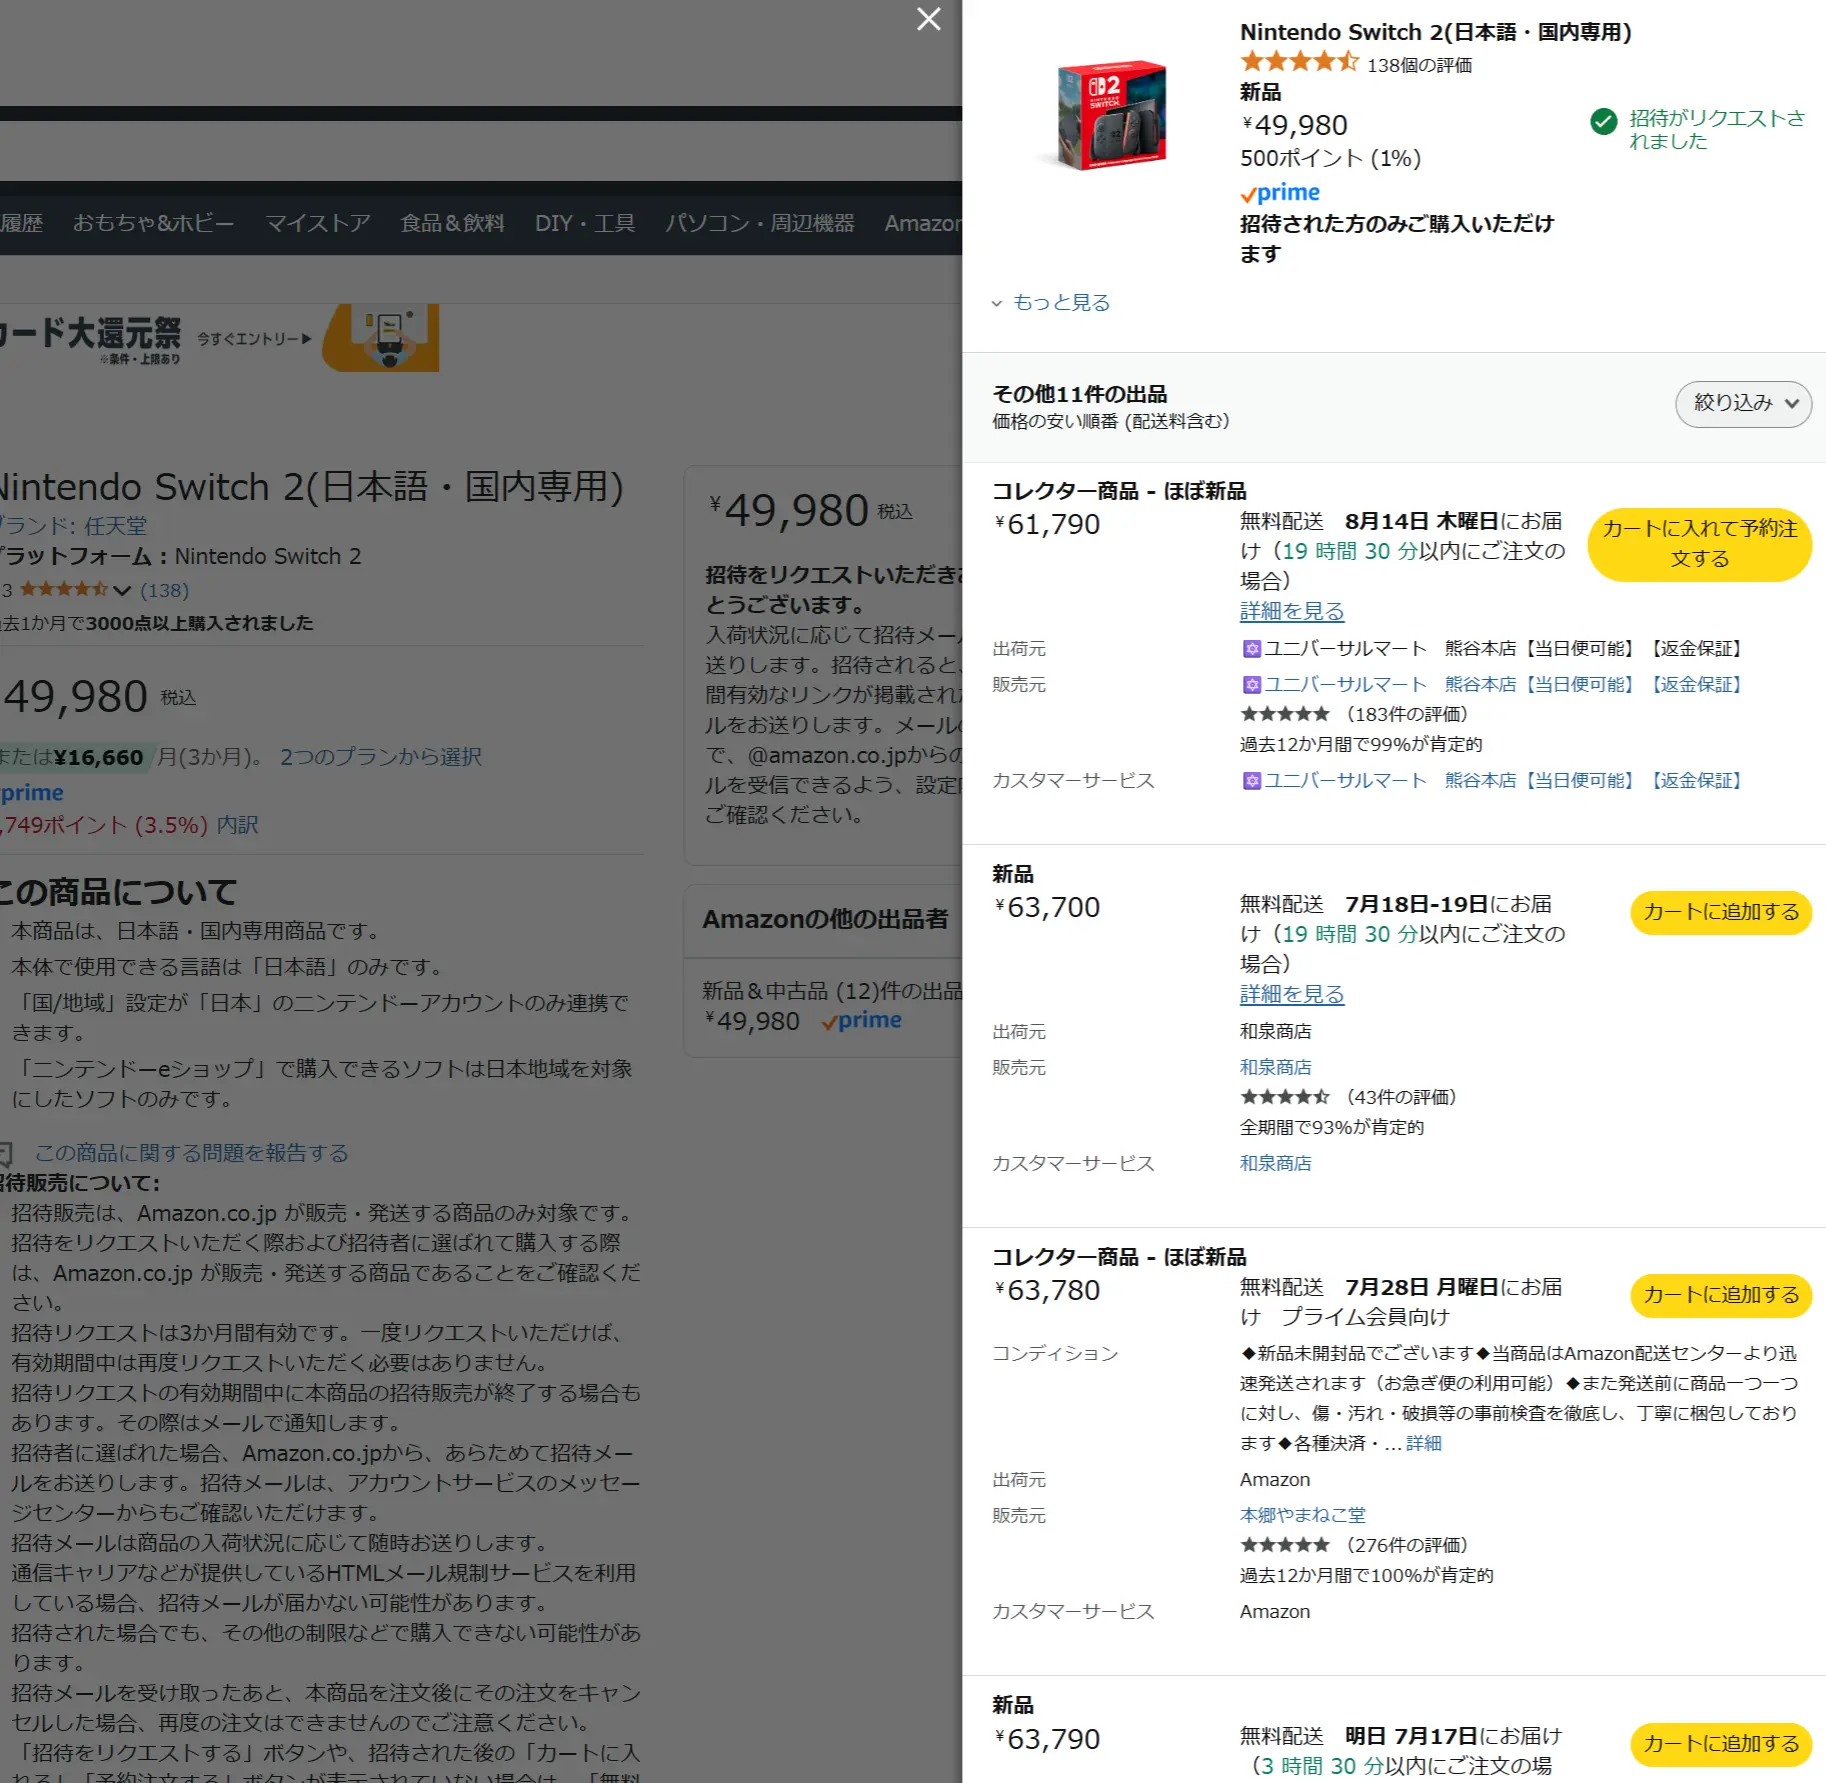Open マイストア nav menu item
1826x1783 pixels.
(318, 223)
